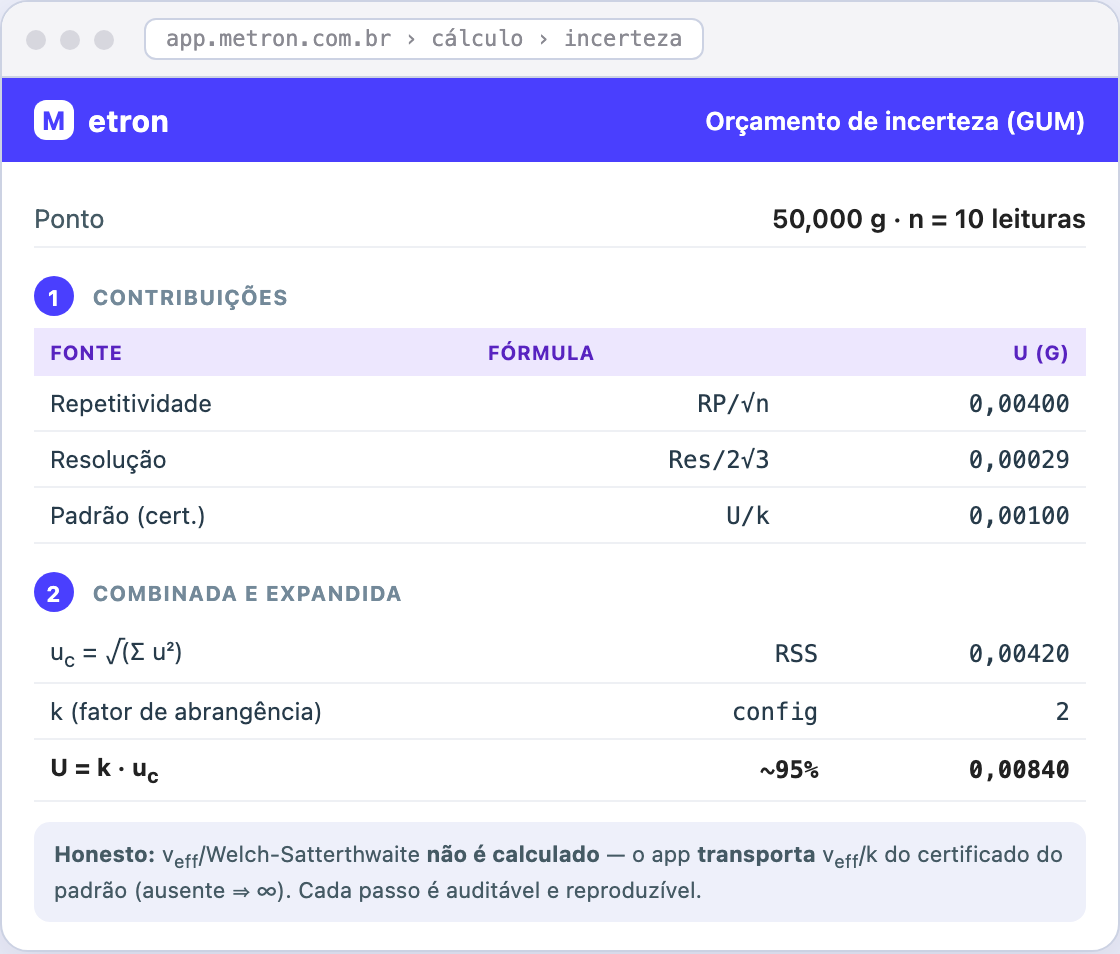This screenshot has width=1120, height=954.
Task: Click the step 1 circle badge
Action: tap(54, 296)
